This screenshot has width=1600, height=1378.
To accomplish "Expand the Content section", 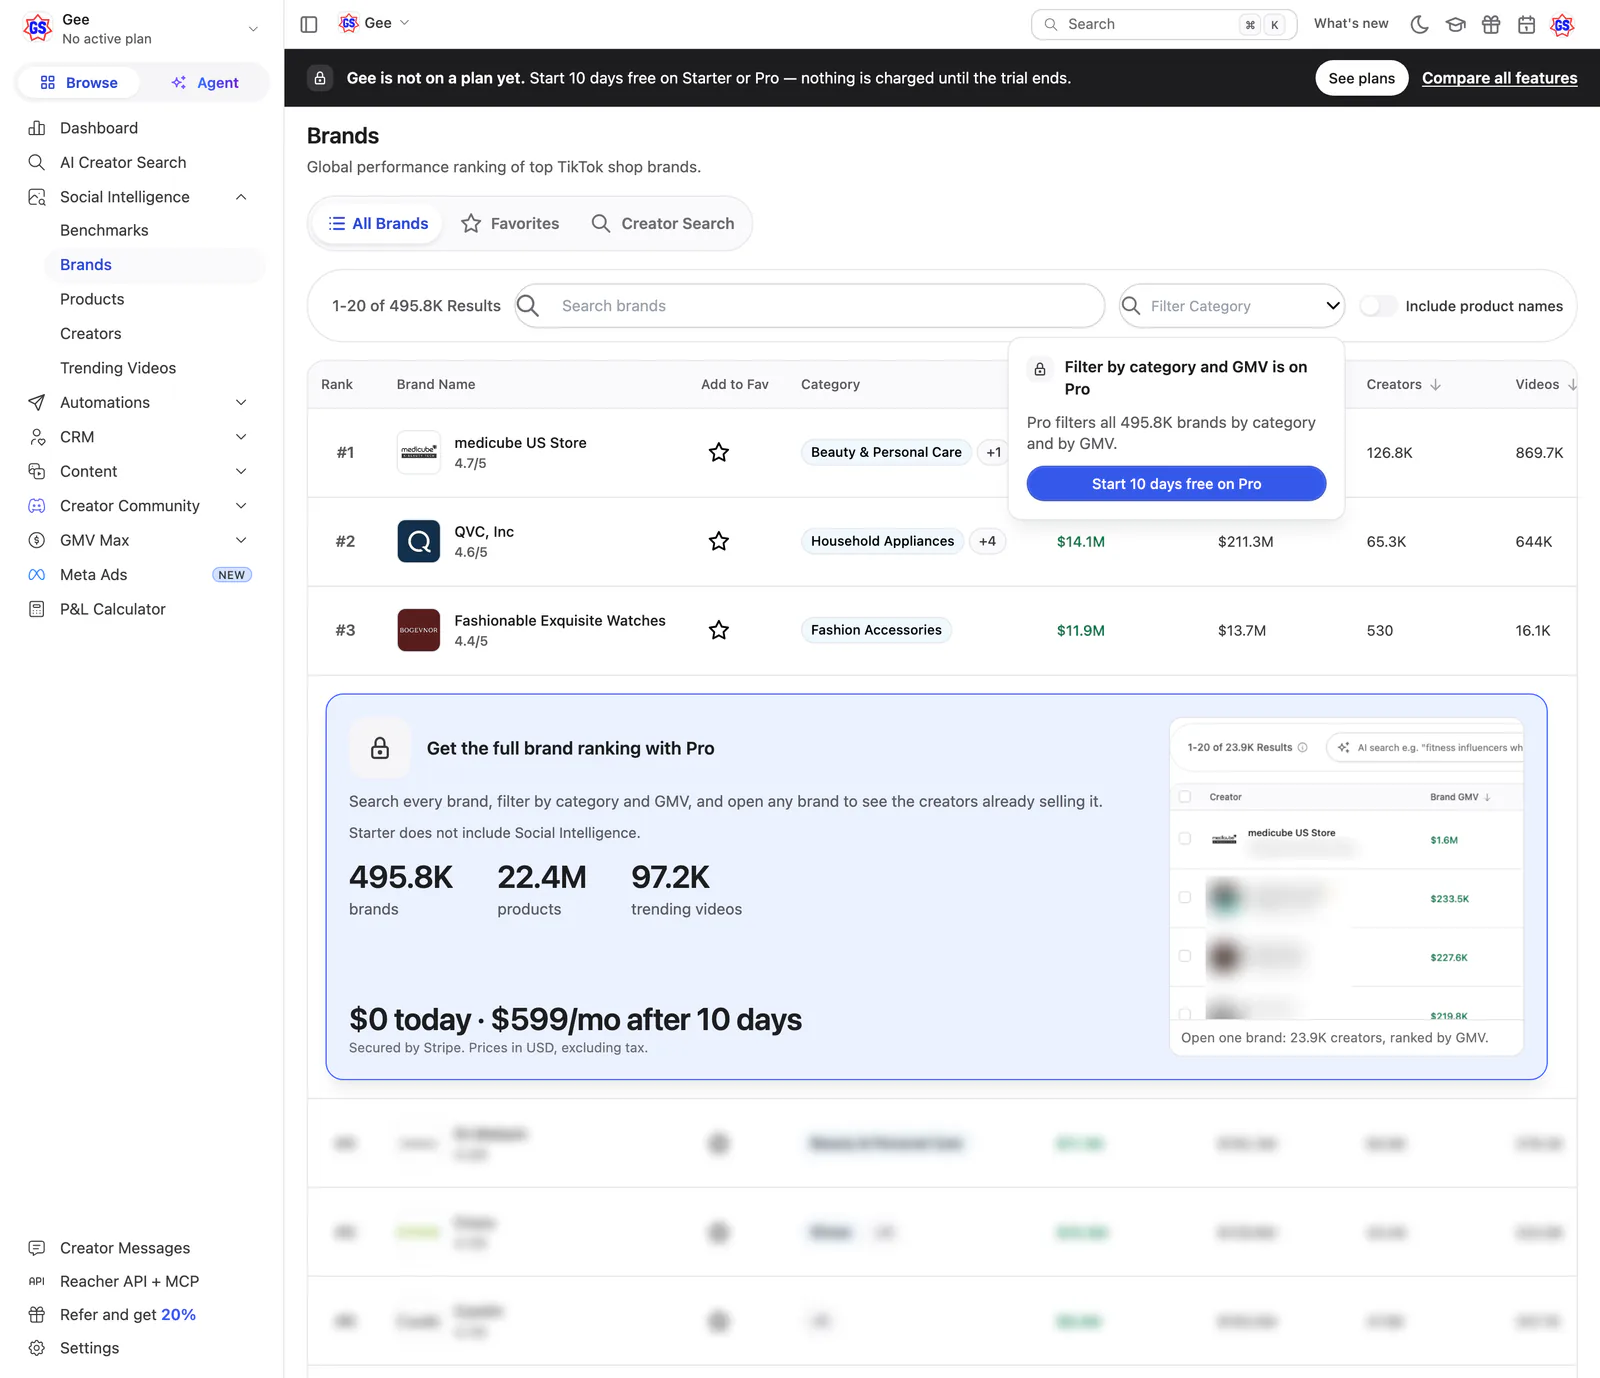I will pos(241,471).
